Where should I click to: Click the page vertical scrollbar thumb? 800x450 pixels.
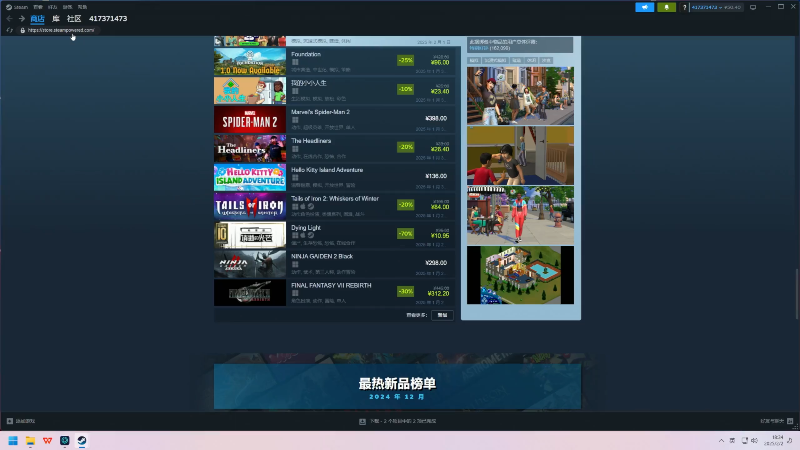(x=797, y=293)
